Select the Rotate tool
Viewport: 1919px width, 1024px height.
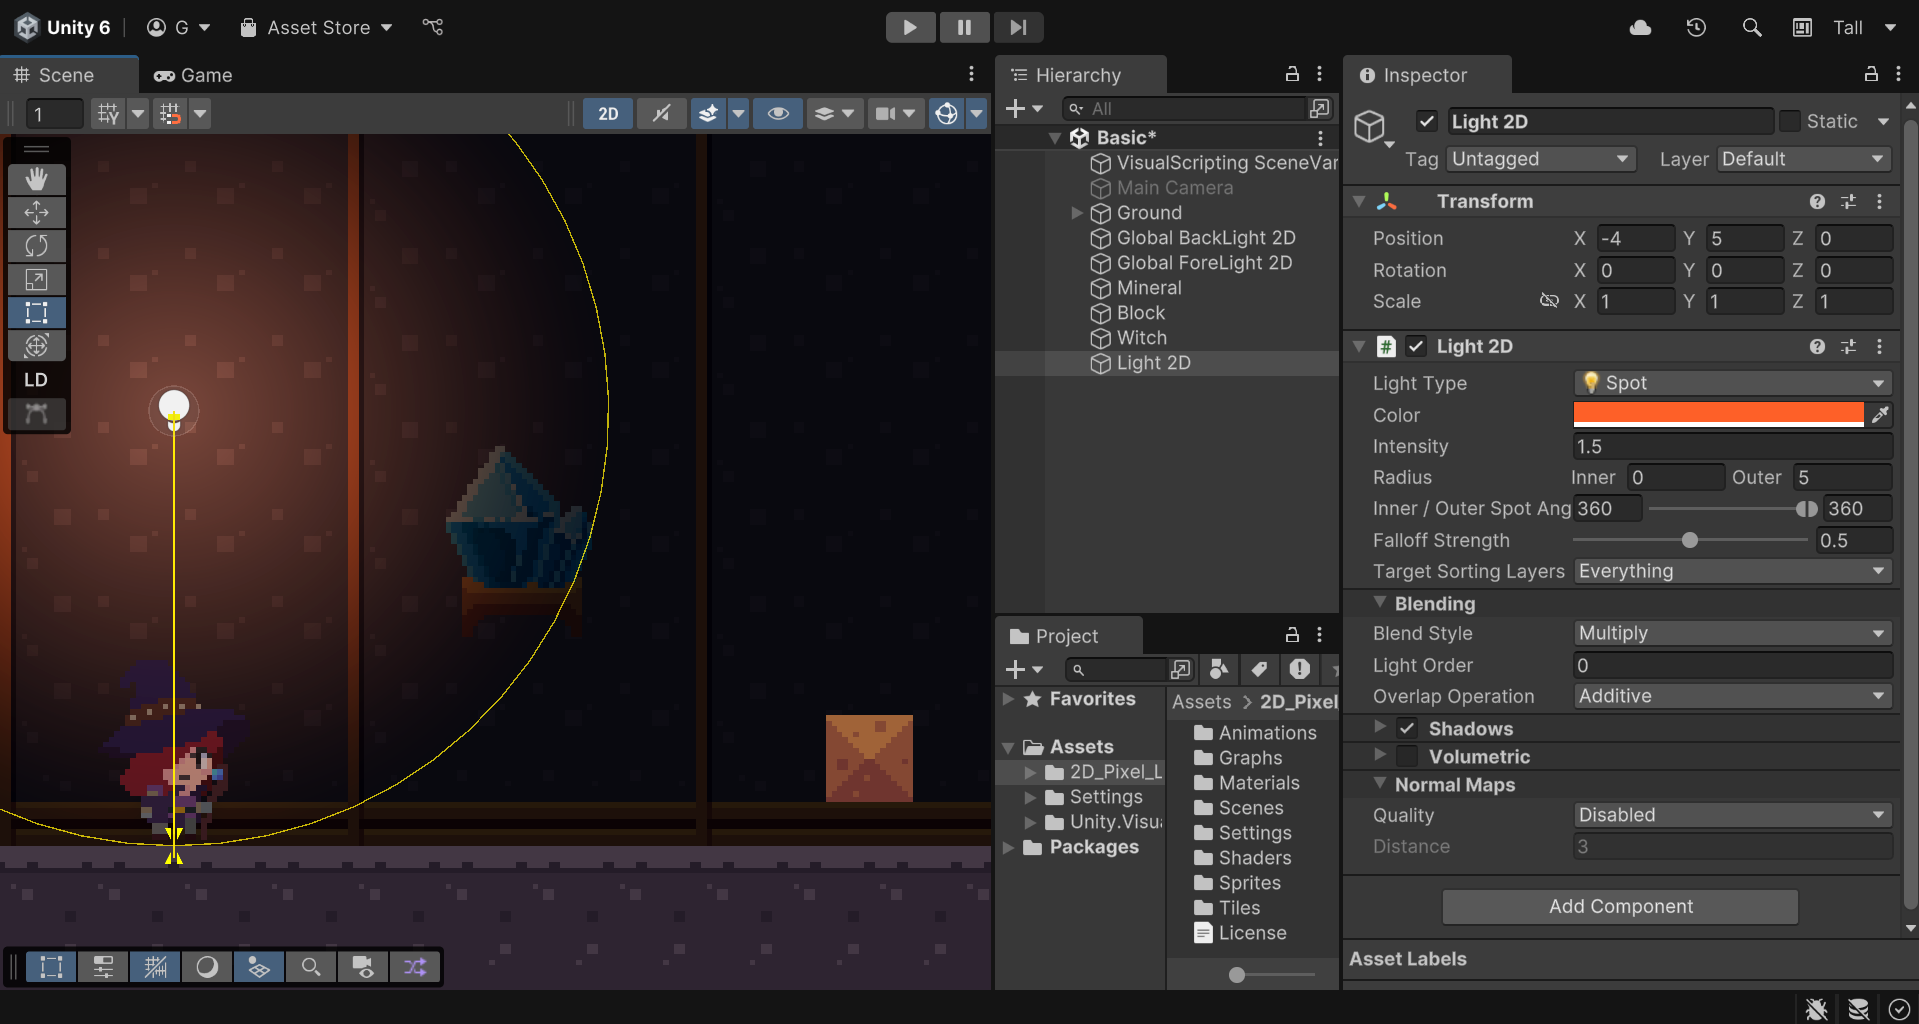(36, 246)
